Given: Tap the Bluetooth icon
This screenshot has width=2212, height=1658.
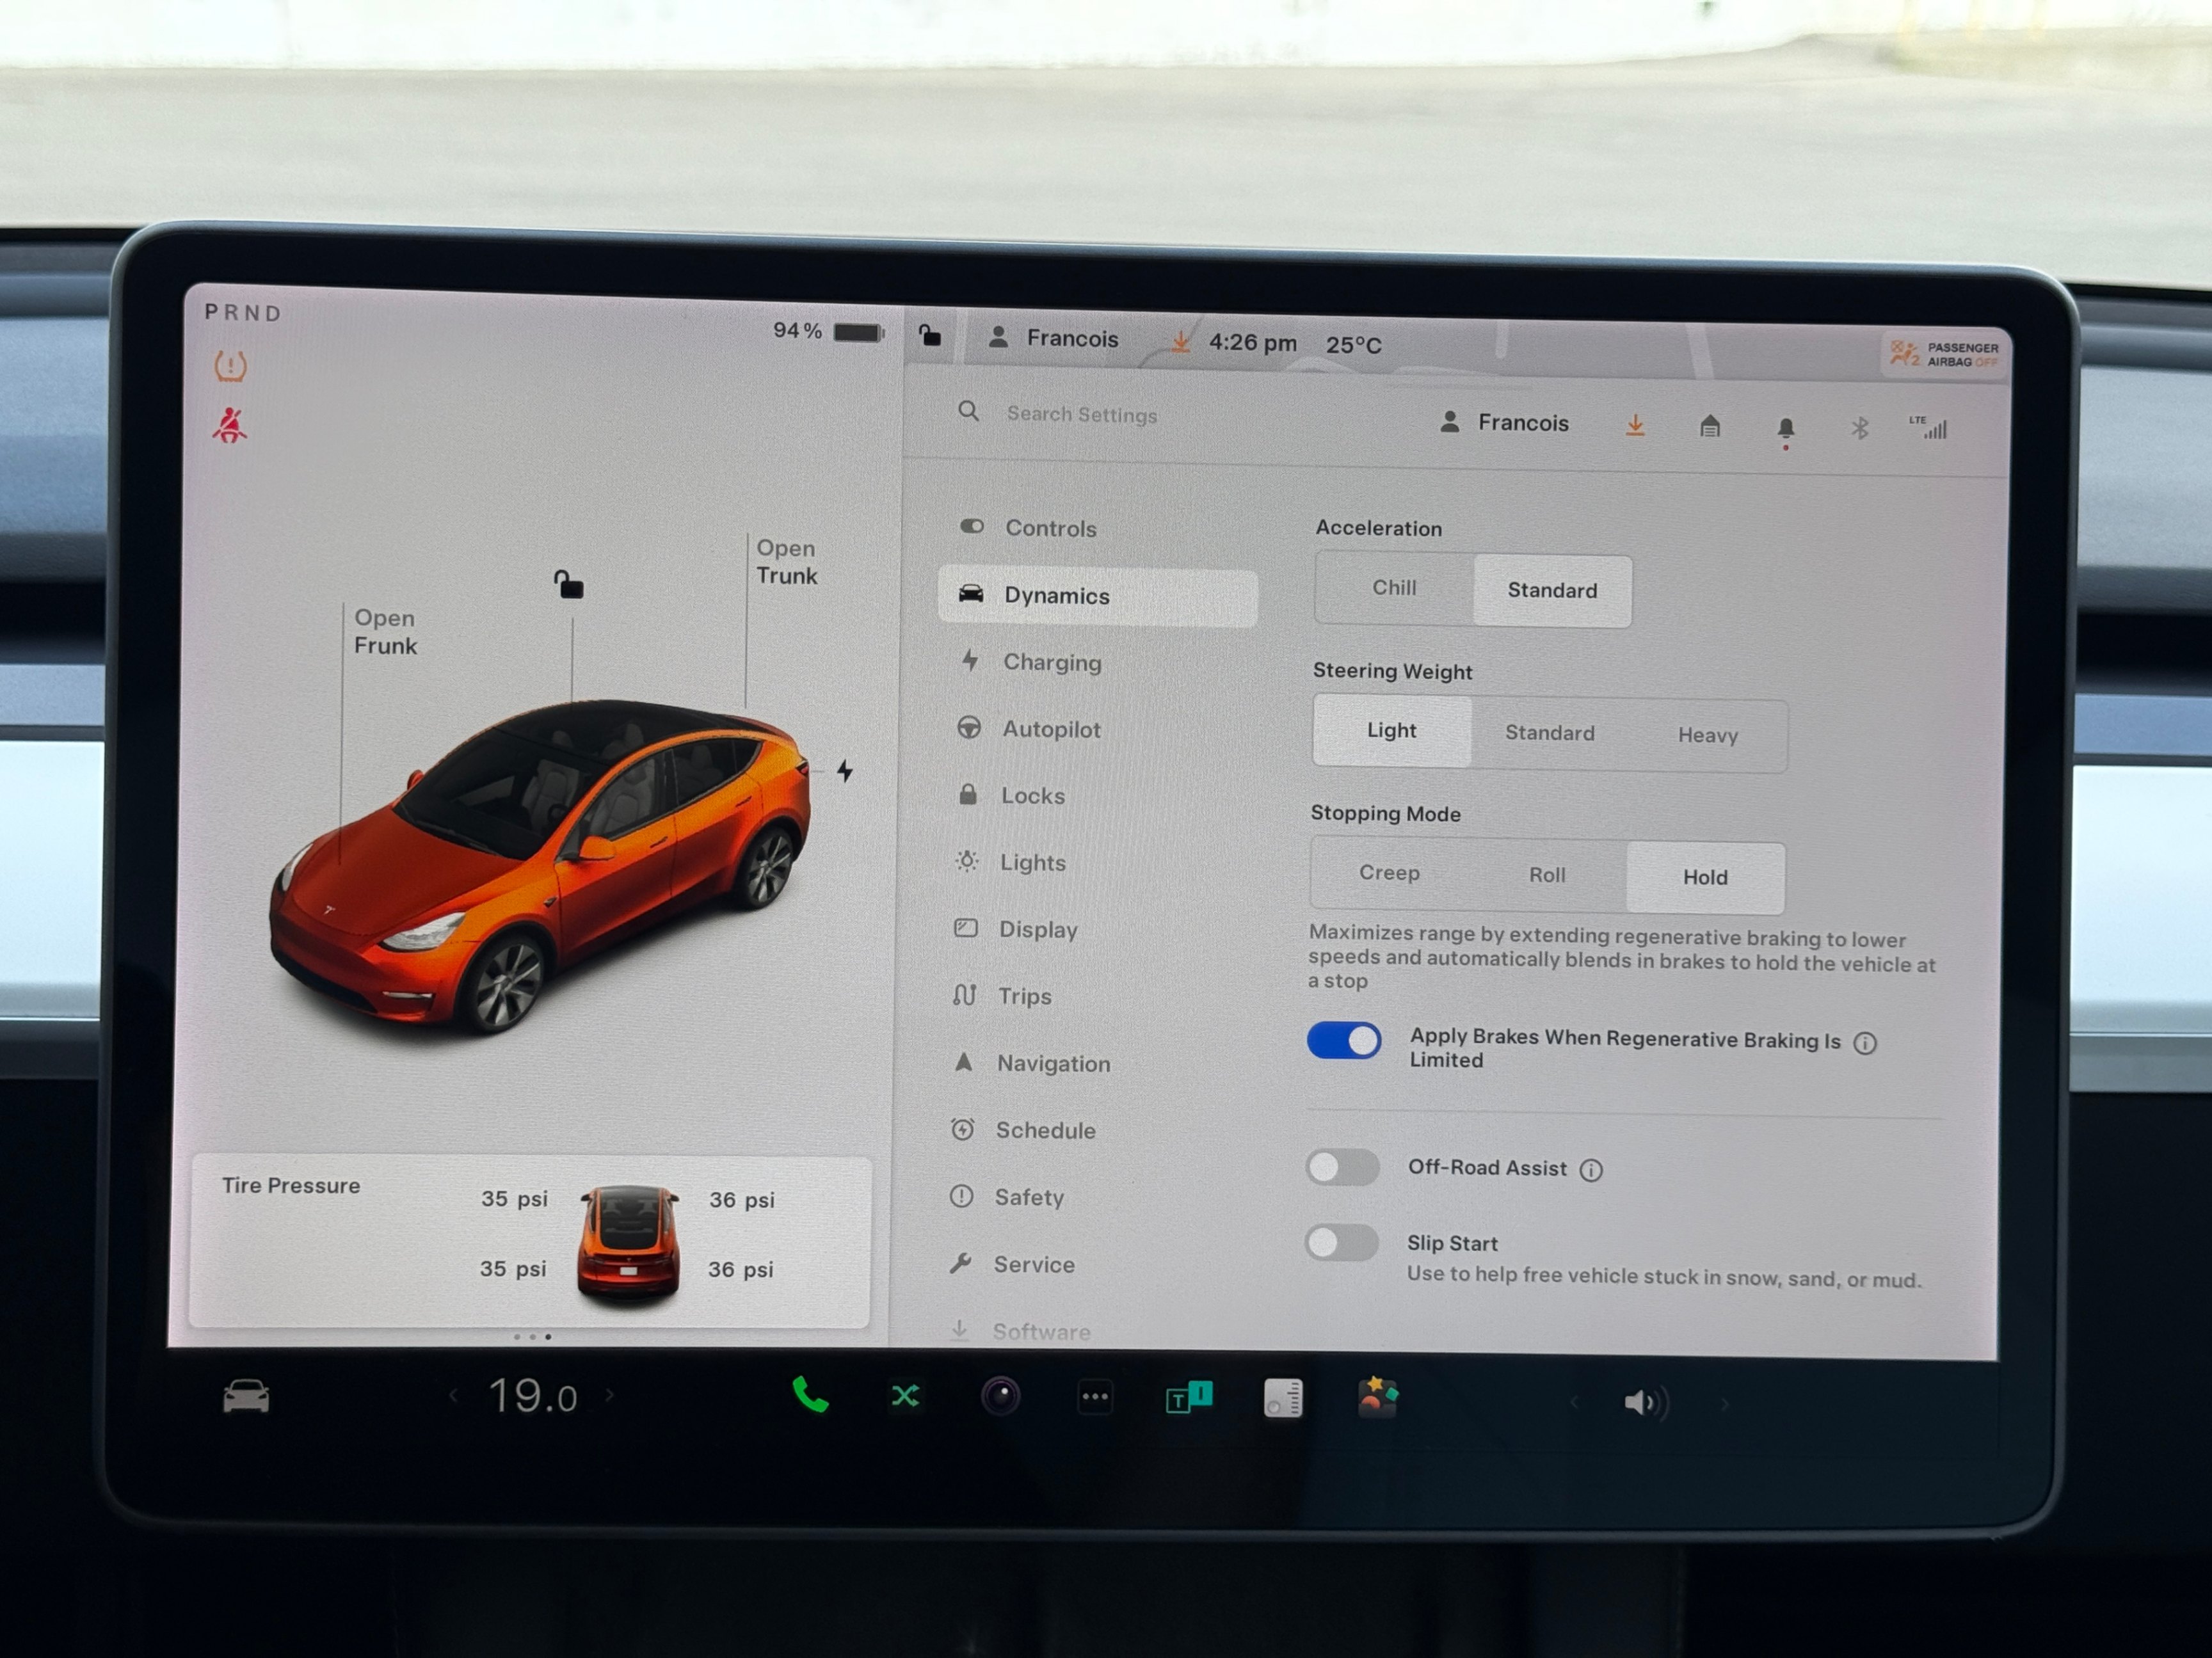Looking at the screenshot, I should [x=1859, y=429].
